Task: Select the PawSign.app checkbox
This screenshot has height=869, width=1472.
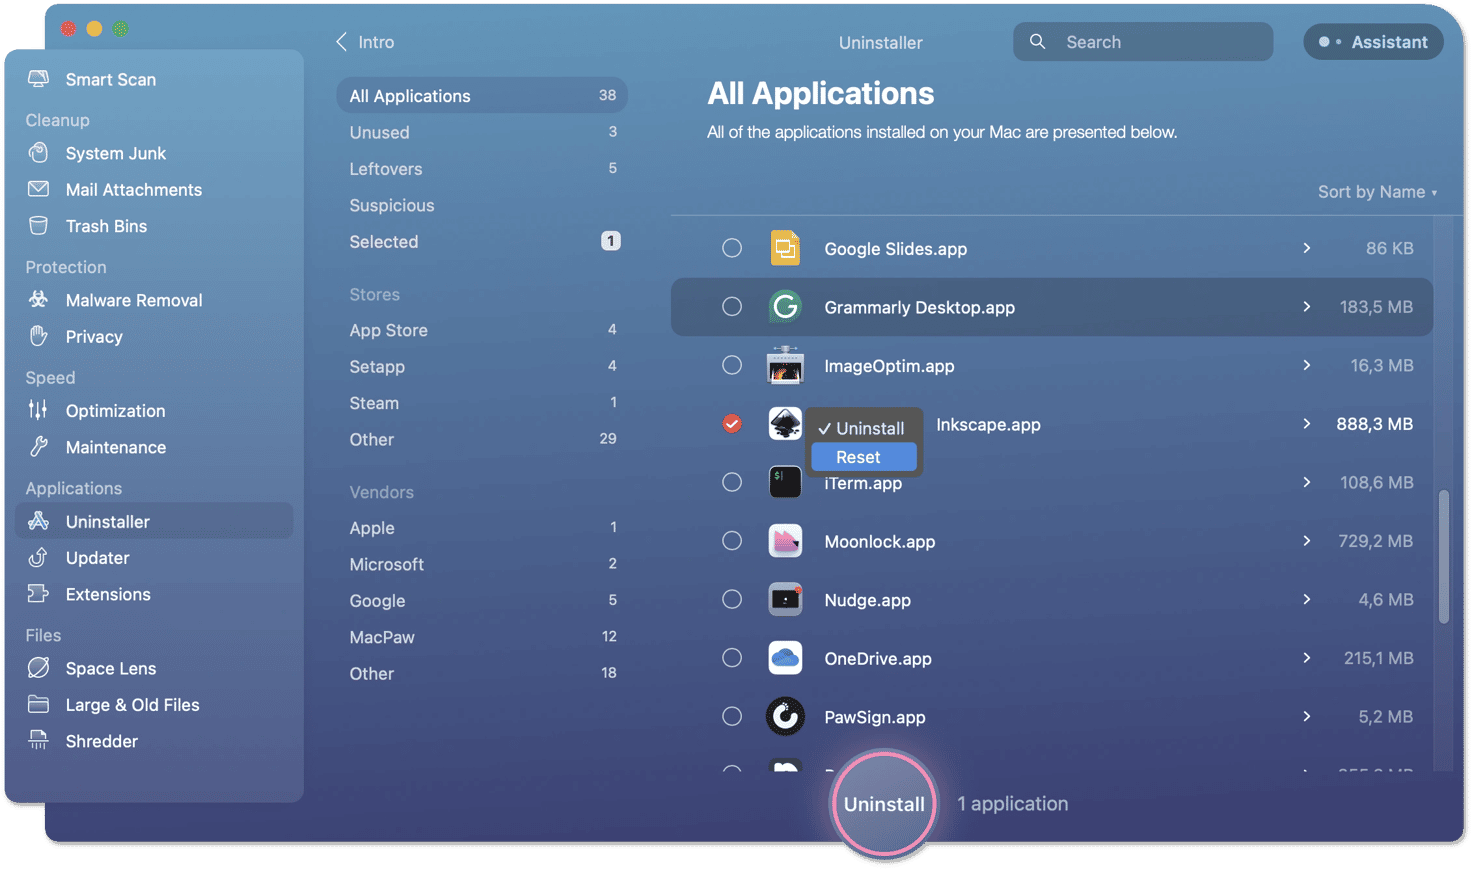Action: coord(732,716)
